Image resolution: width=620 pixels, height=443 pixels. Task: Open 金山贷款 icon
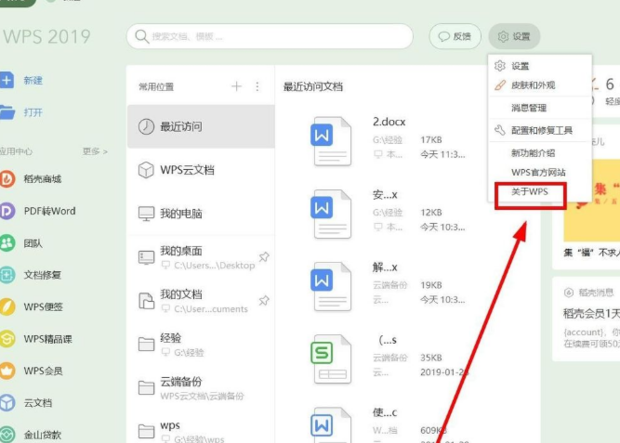point(7,435)
